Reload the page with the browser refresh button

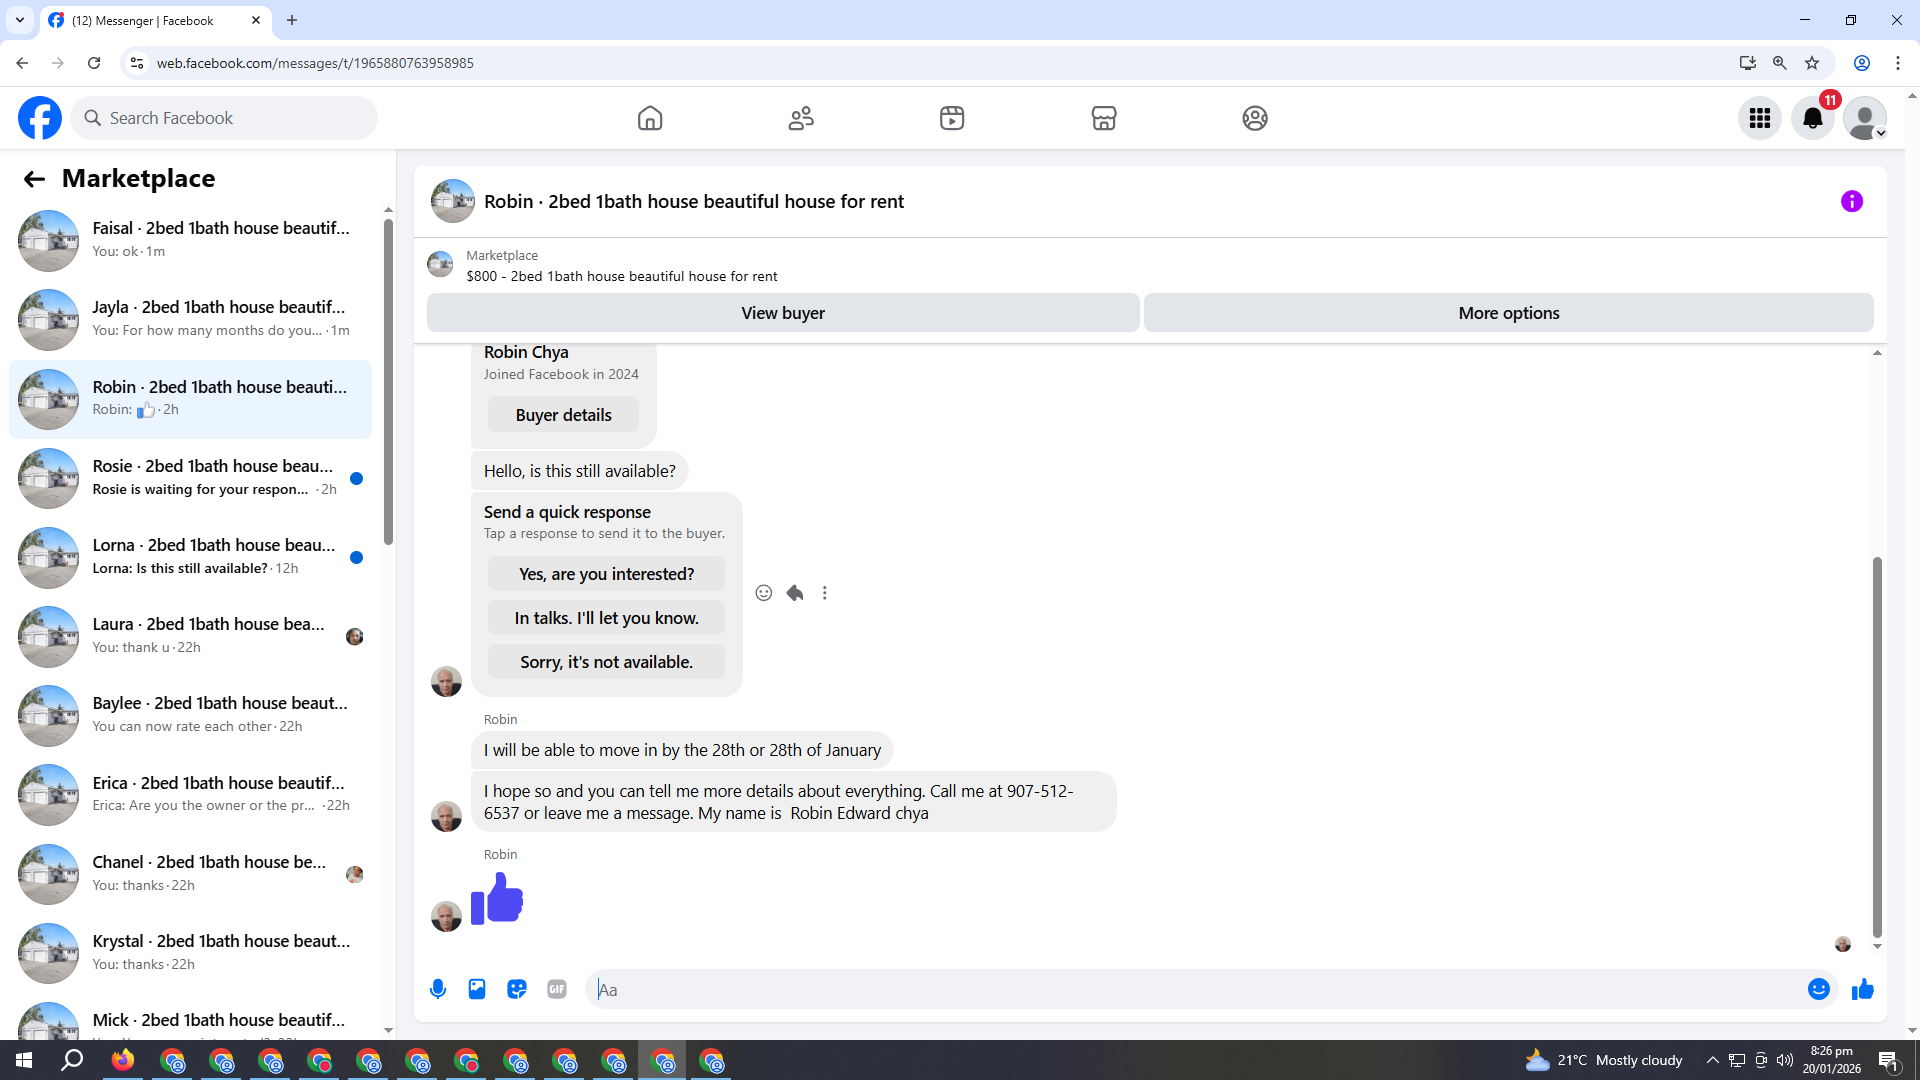point(94,63)
